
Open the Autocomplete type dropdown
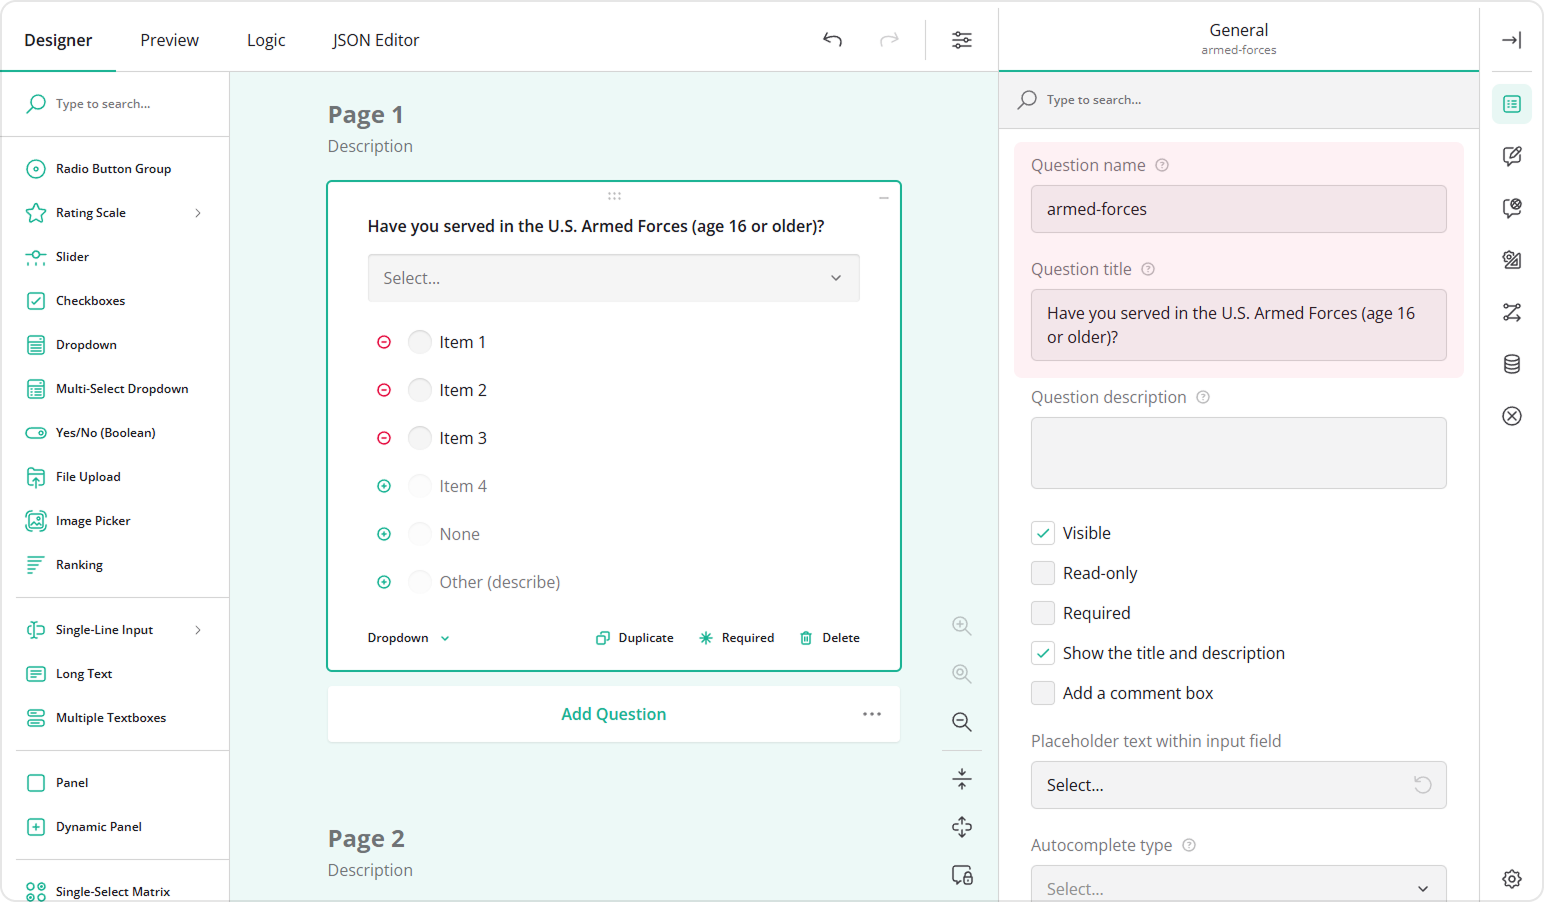click(1238, 888)
